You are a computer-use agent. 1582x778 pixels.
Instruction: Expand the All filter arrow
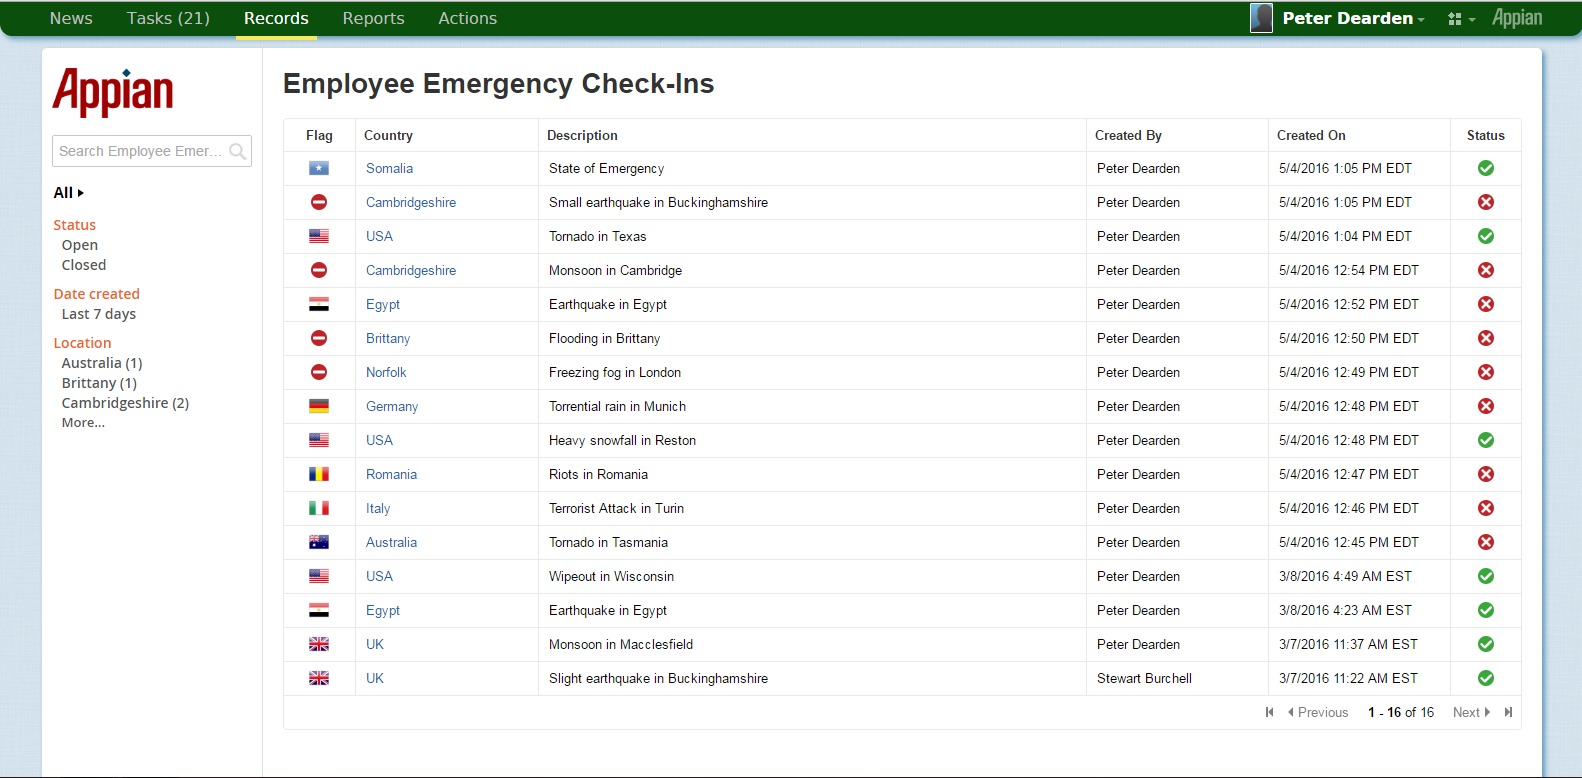click(80, 193)
